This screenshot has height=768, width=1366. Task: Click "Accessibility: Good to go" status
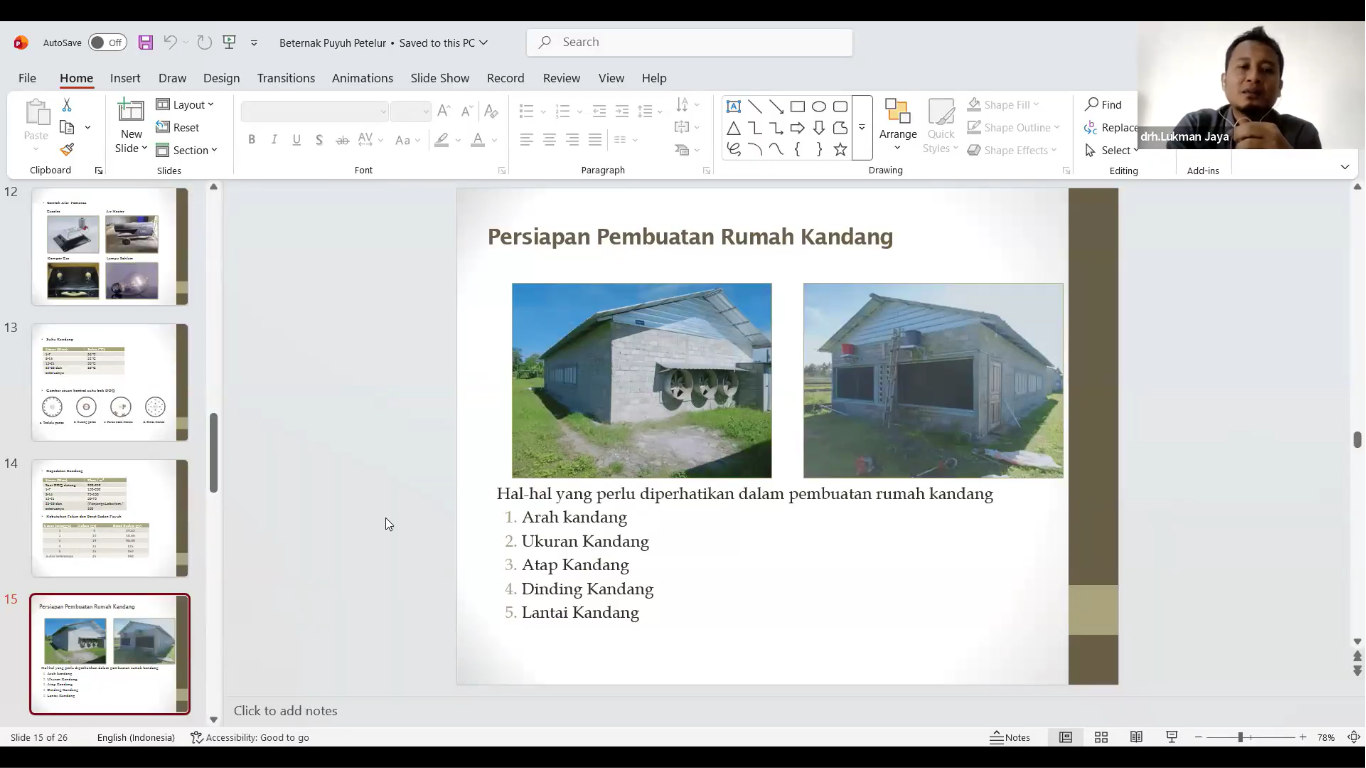coord(250,737)
